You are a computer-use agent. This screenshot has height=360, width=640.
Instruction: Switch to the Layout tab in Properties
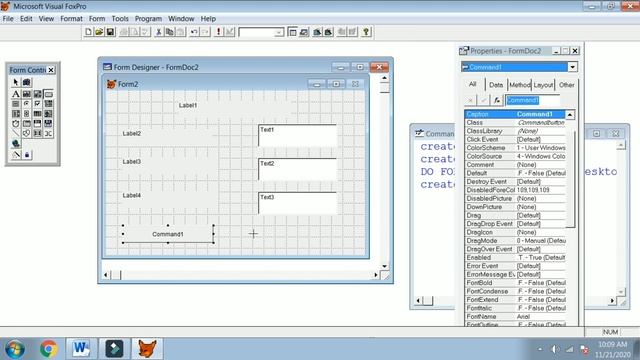tap(543, 85)
